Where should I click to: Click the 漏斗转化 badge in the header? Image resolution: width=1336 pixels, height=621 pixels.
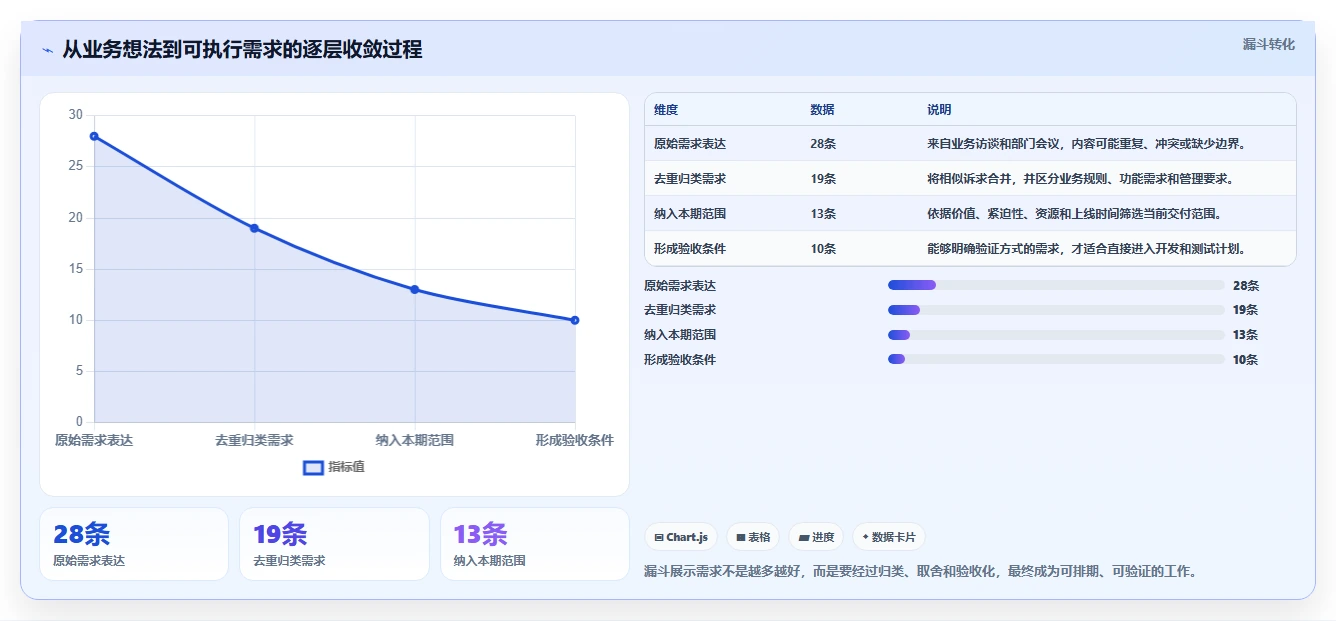(x=1268, y=45)
